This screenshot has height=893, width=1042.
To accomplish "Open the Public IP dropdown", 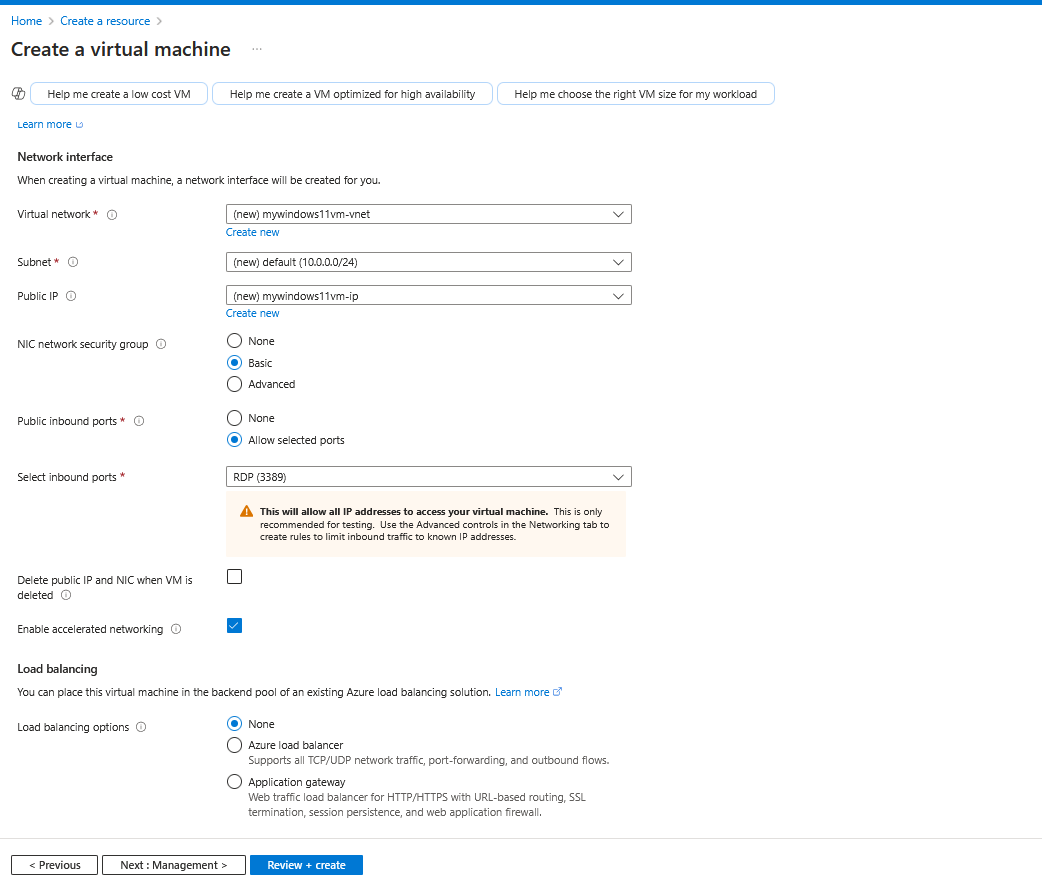I will click(429, 296).
